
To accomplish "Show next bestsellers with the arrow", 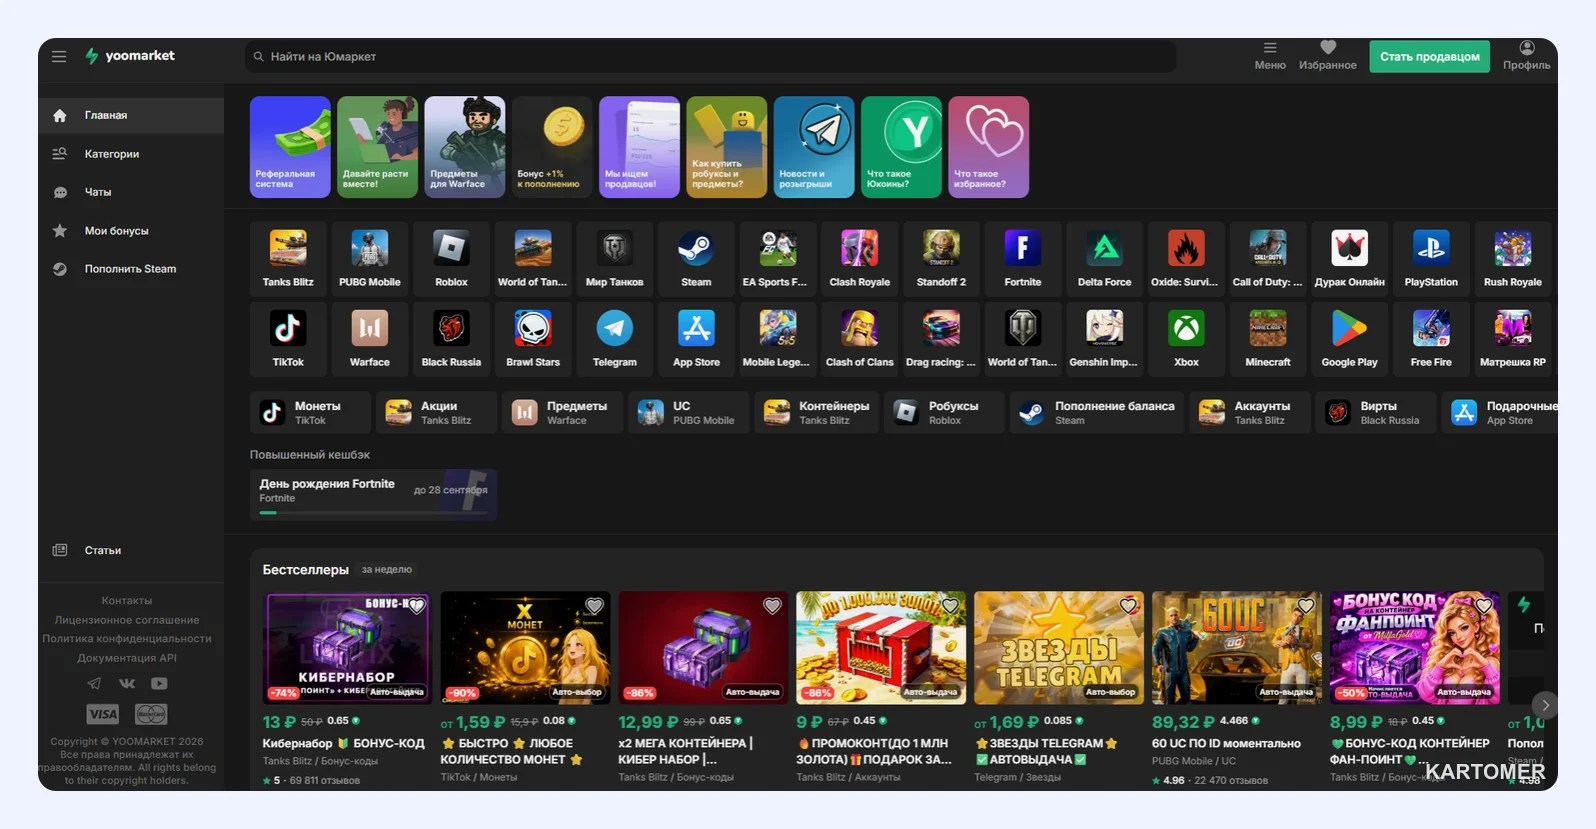I will 1545,705.
